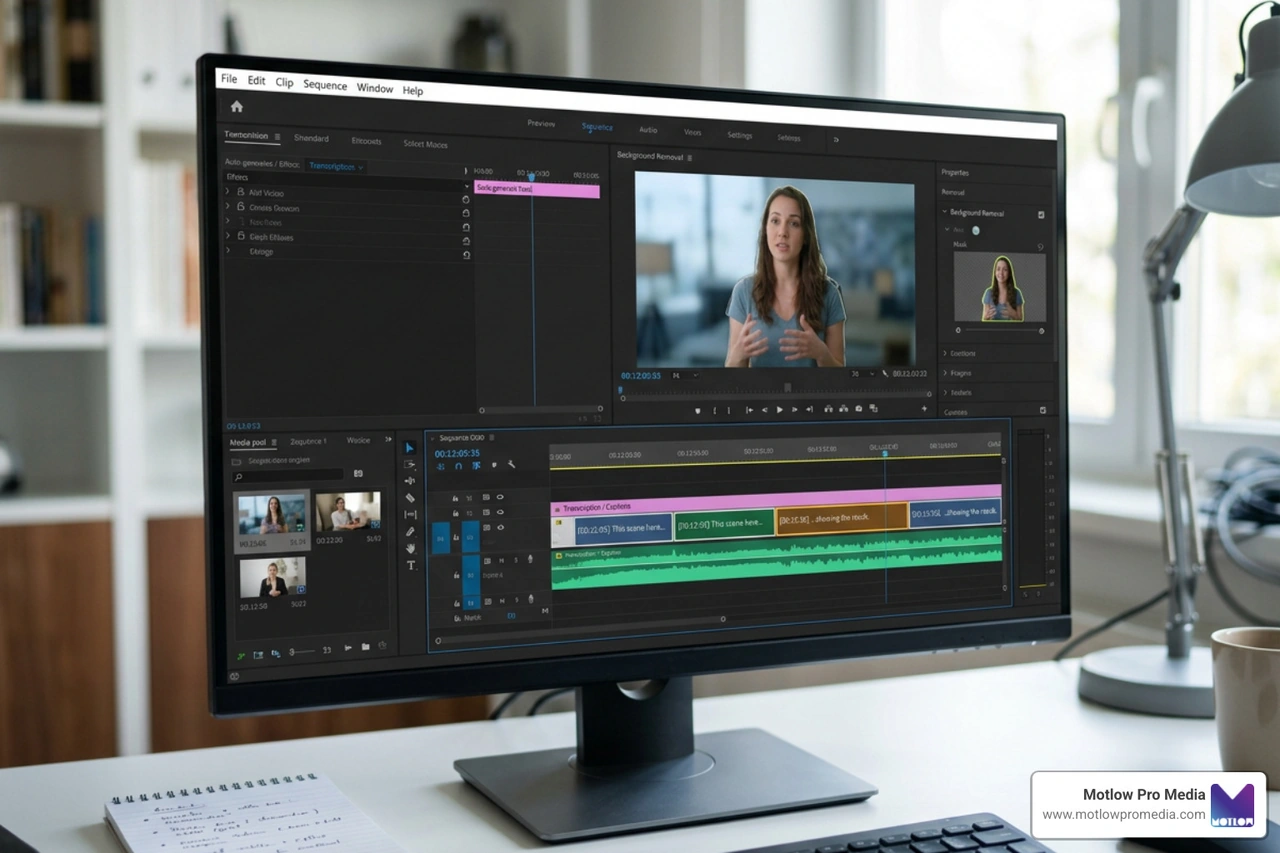Show more Media pool tabs with the chevrons
Screen dimensions: 1280x853
pyautogui.click(x=388, y=439)
